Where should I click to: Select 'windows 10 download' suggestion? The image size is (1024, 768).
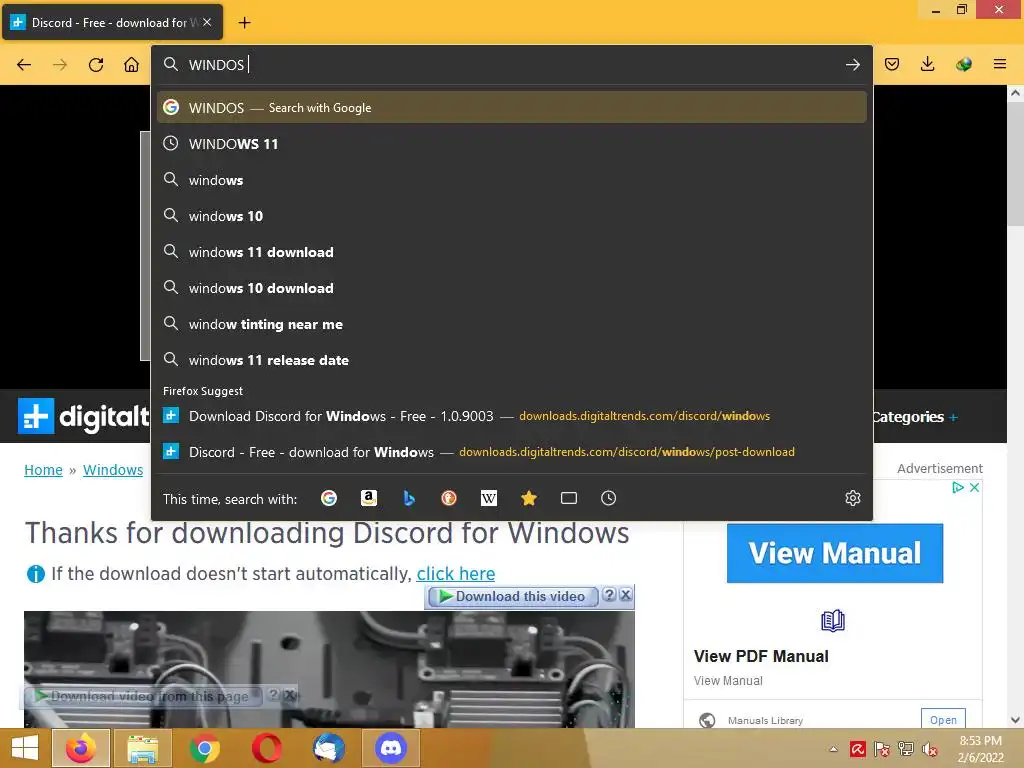(511, 287)
